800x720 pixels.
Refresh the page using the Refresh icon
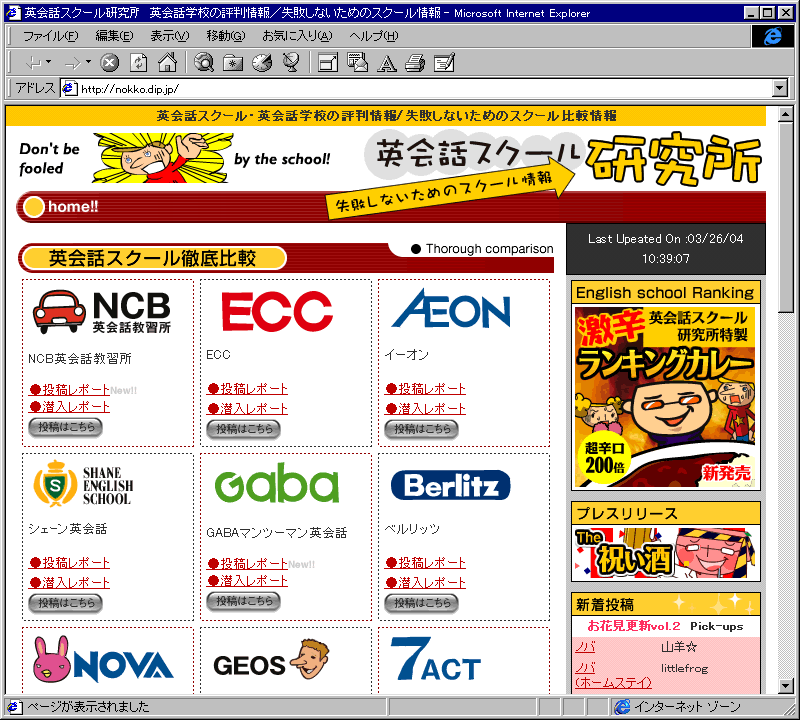(139, 63)
